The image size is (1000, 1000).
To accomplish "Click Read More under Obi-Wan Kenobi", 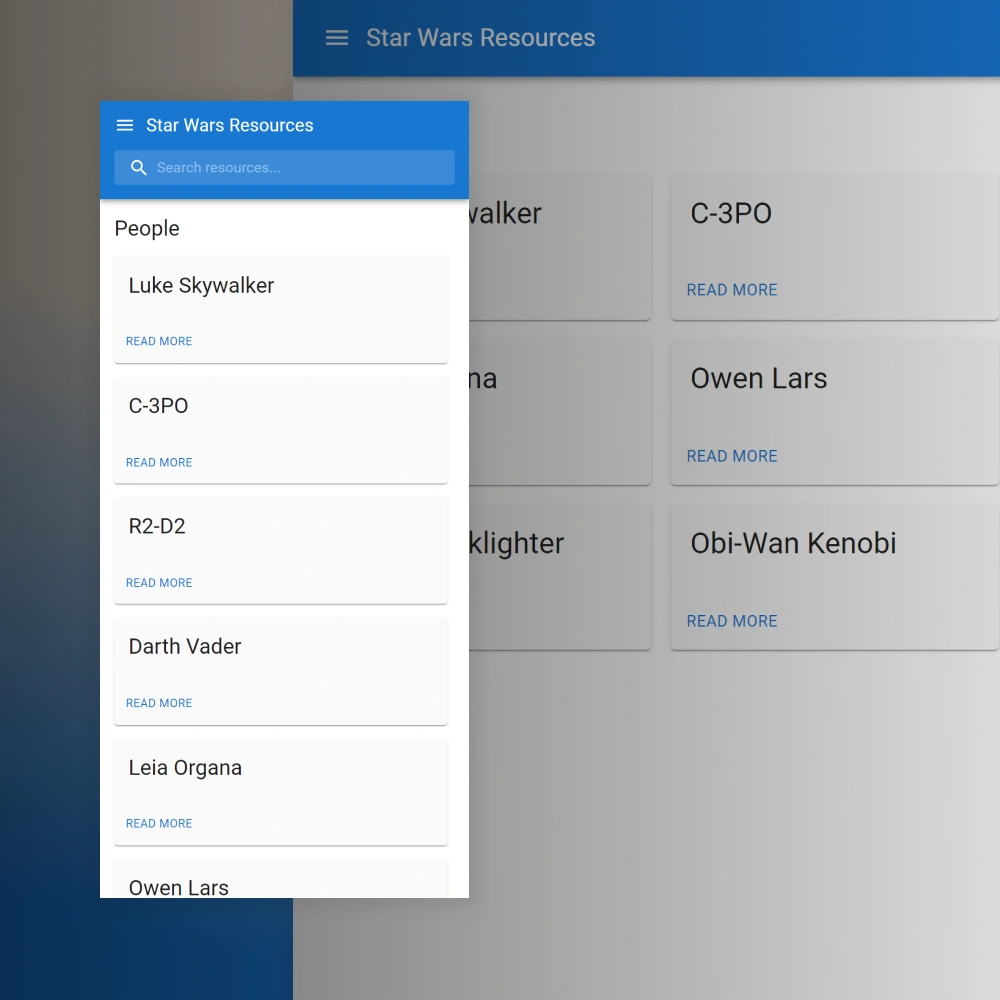I will pyautogui.click(x=732, y=621).
